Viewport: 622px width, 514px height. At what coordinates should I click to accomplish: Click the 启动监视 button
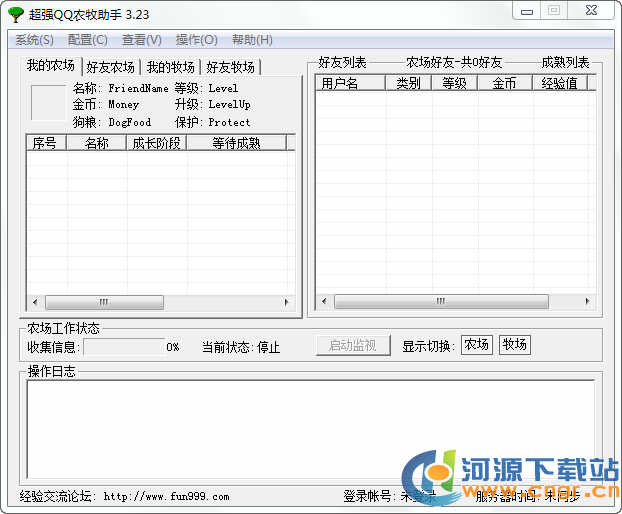353,345
